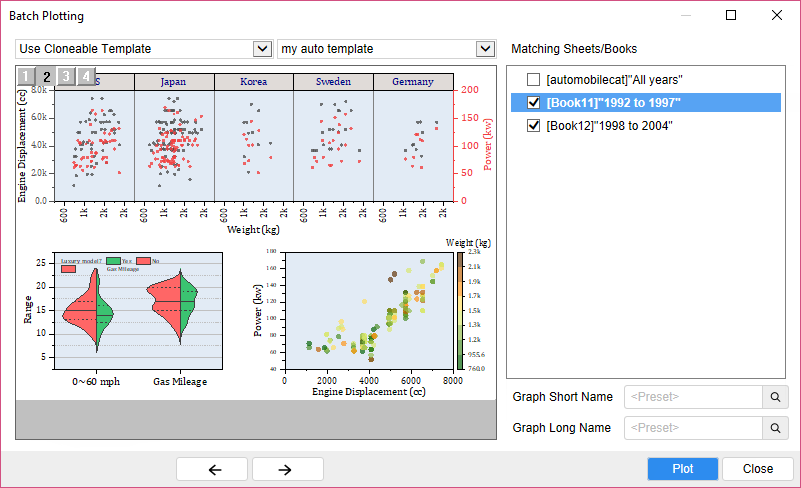
Task: Go forward using the right arrow button
Action: pyautogui.click(x=287, y=469)
